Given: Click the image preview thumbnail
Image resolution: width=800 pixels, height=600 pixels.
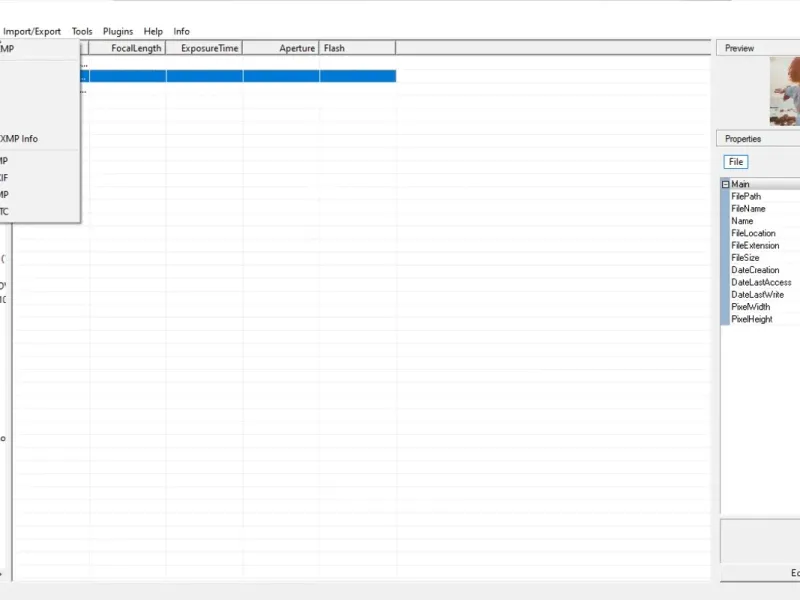Looking at the screenshot, I should pyautogui.click(x=785, y=91).
